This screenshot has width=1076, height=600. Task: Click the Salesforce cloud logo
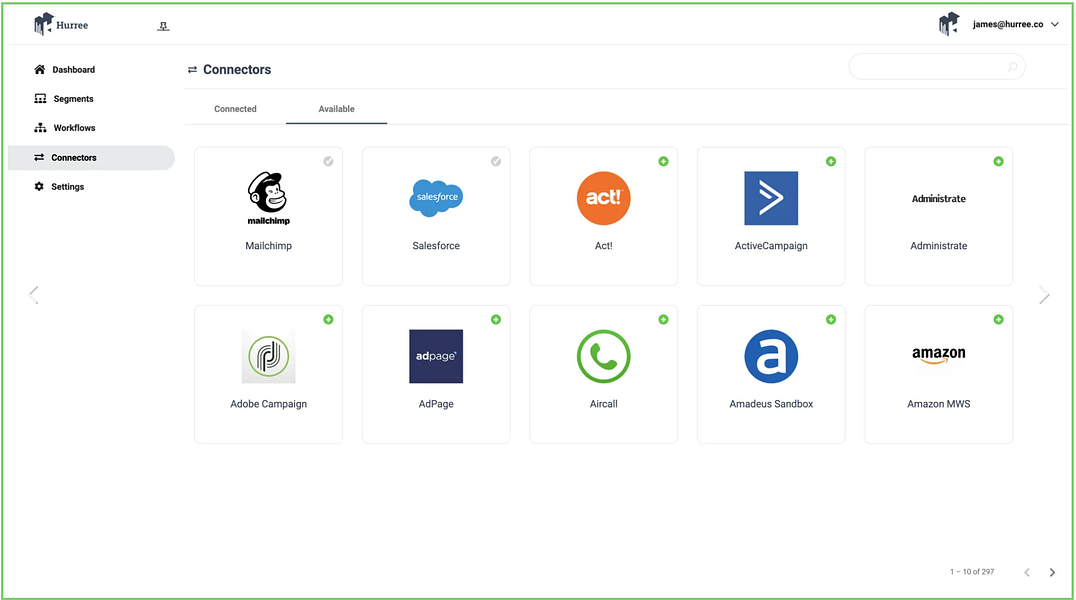436,198
